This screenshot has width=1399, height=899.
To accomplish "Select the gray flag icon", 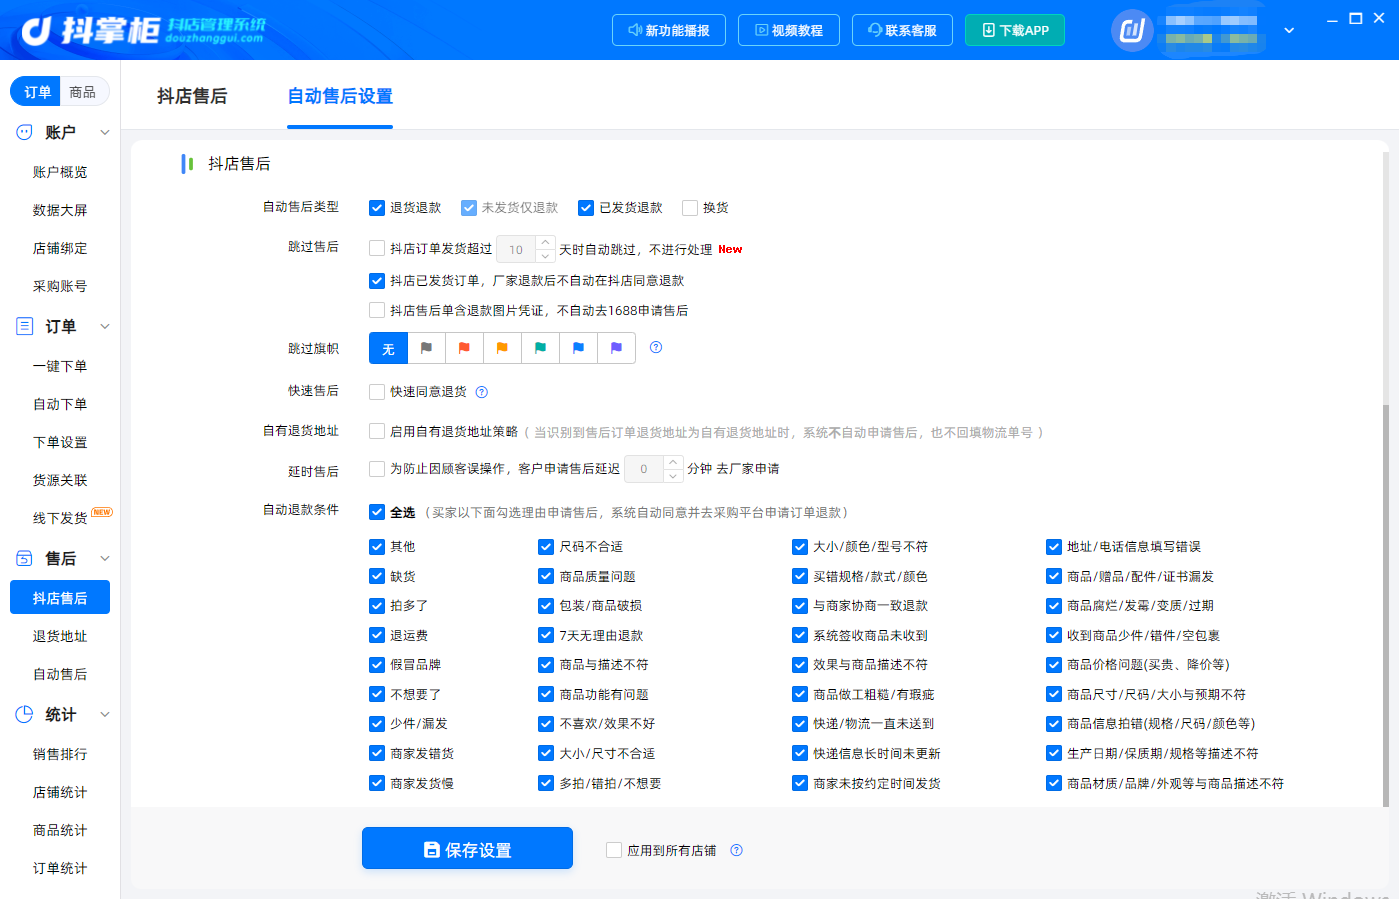I will pos(426,348).
